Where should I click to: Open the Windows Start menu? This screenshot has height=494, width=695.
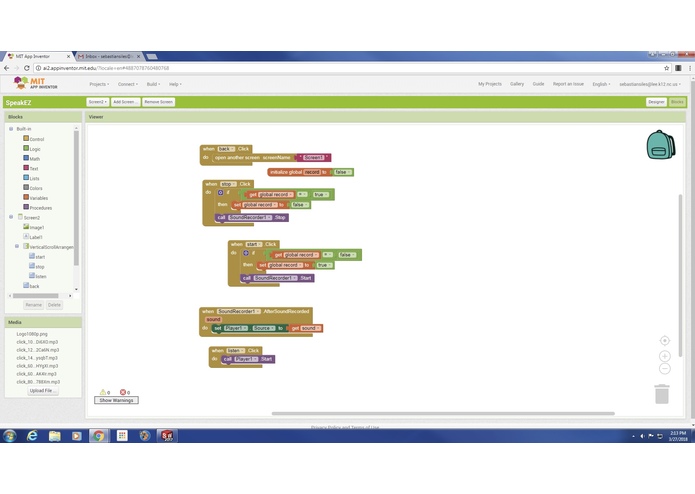(x=9, y=436)
